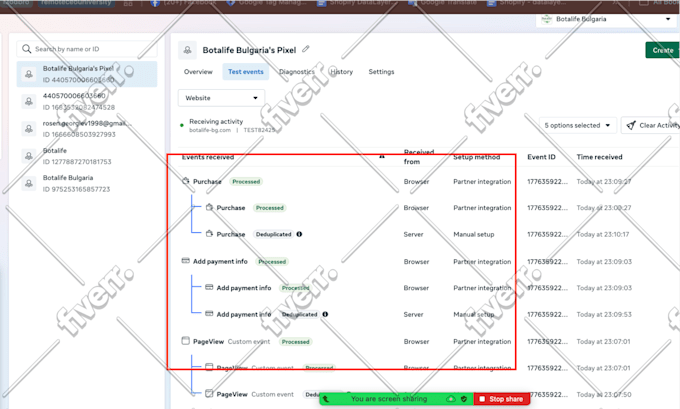Click the Clear Activity button

[651, 125]
